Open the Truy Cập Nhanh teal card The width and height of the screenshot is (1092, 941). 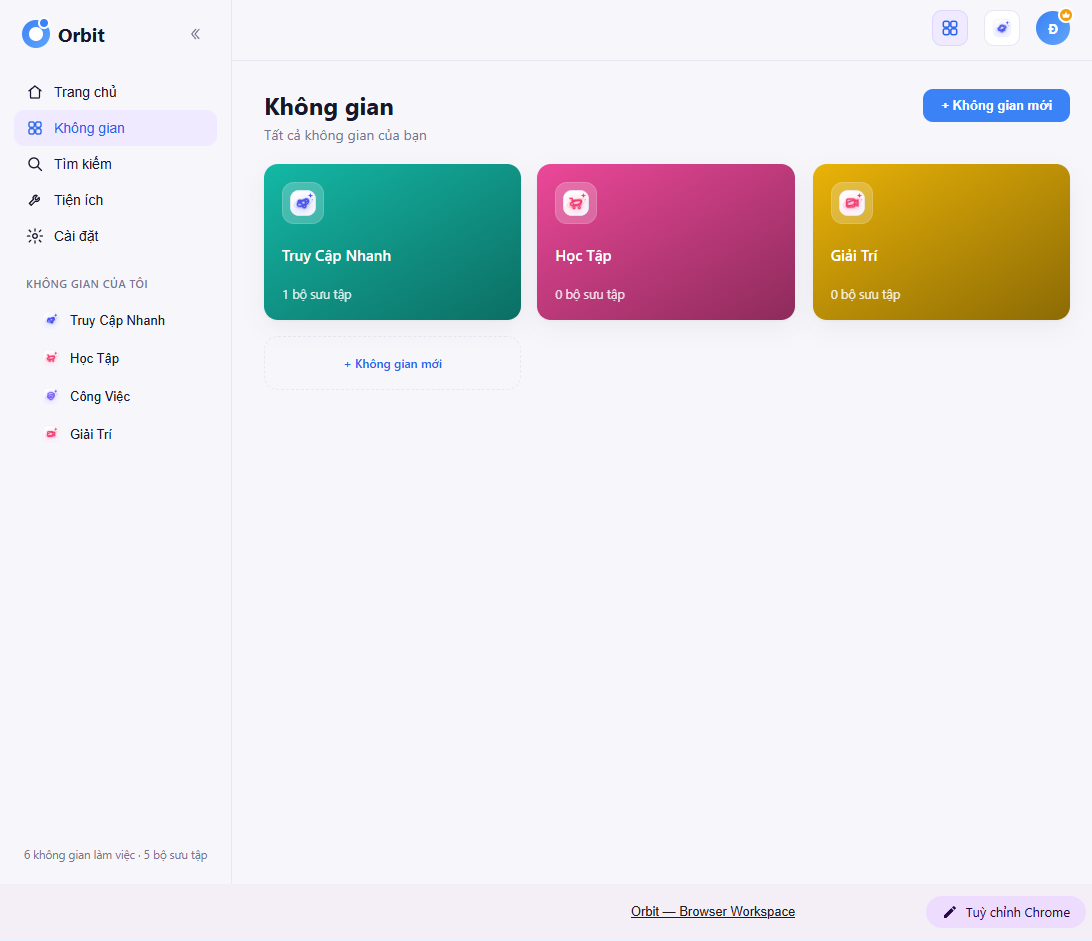[392, 242]
